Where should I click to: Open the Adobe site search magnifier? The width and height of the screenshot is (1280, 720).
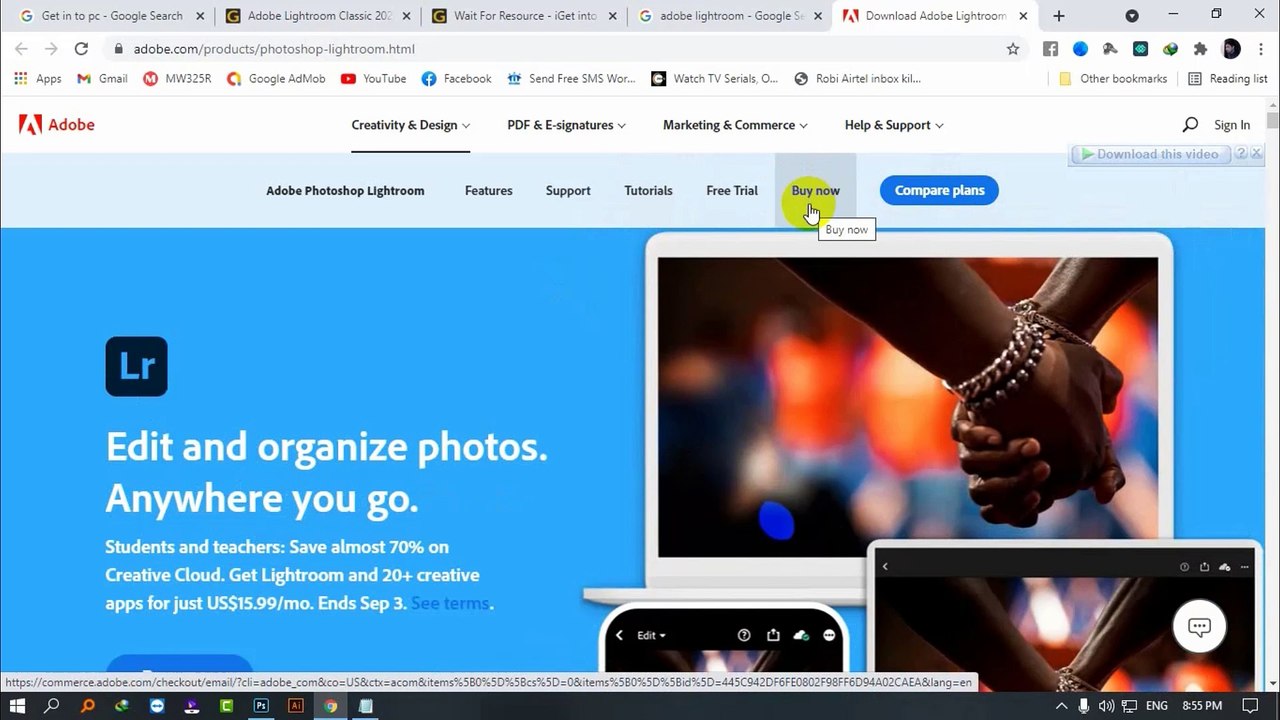[1190, 125]
